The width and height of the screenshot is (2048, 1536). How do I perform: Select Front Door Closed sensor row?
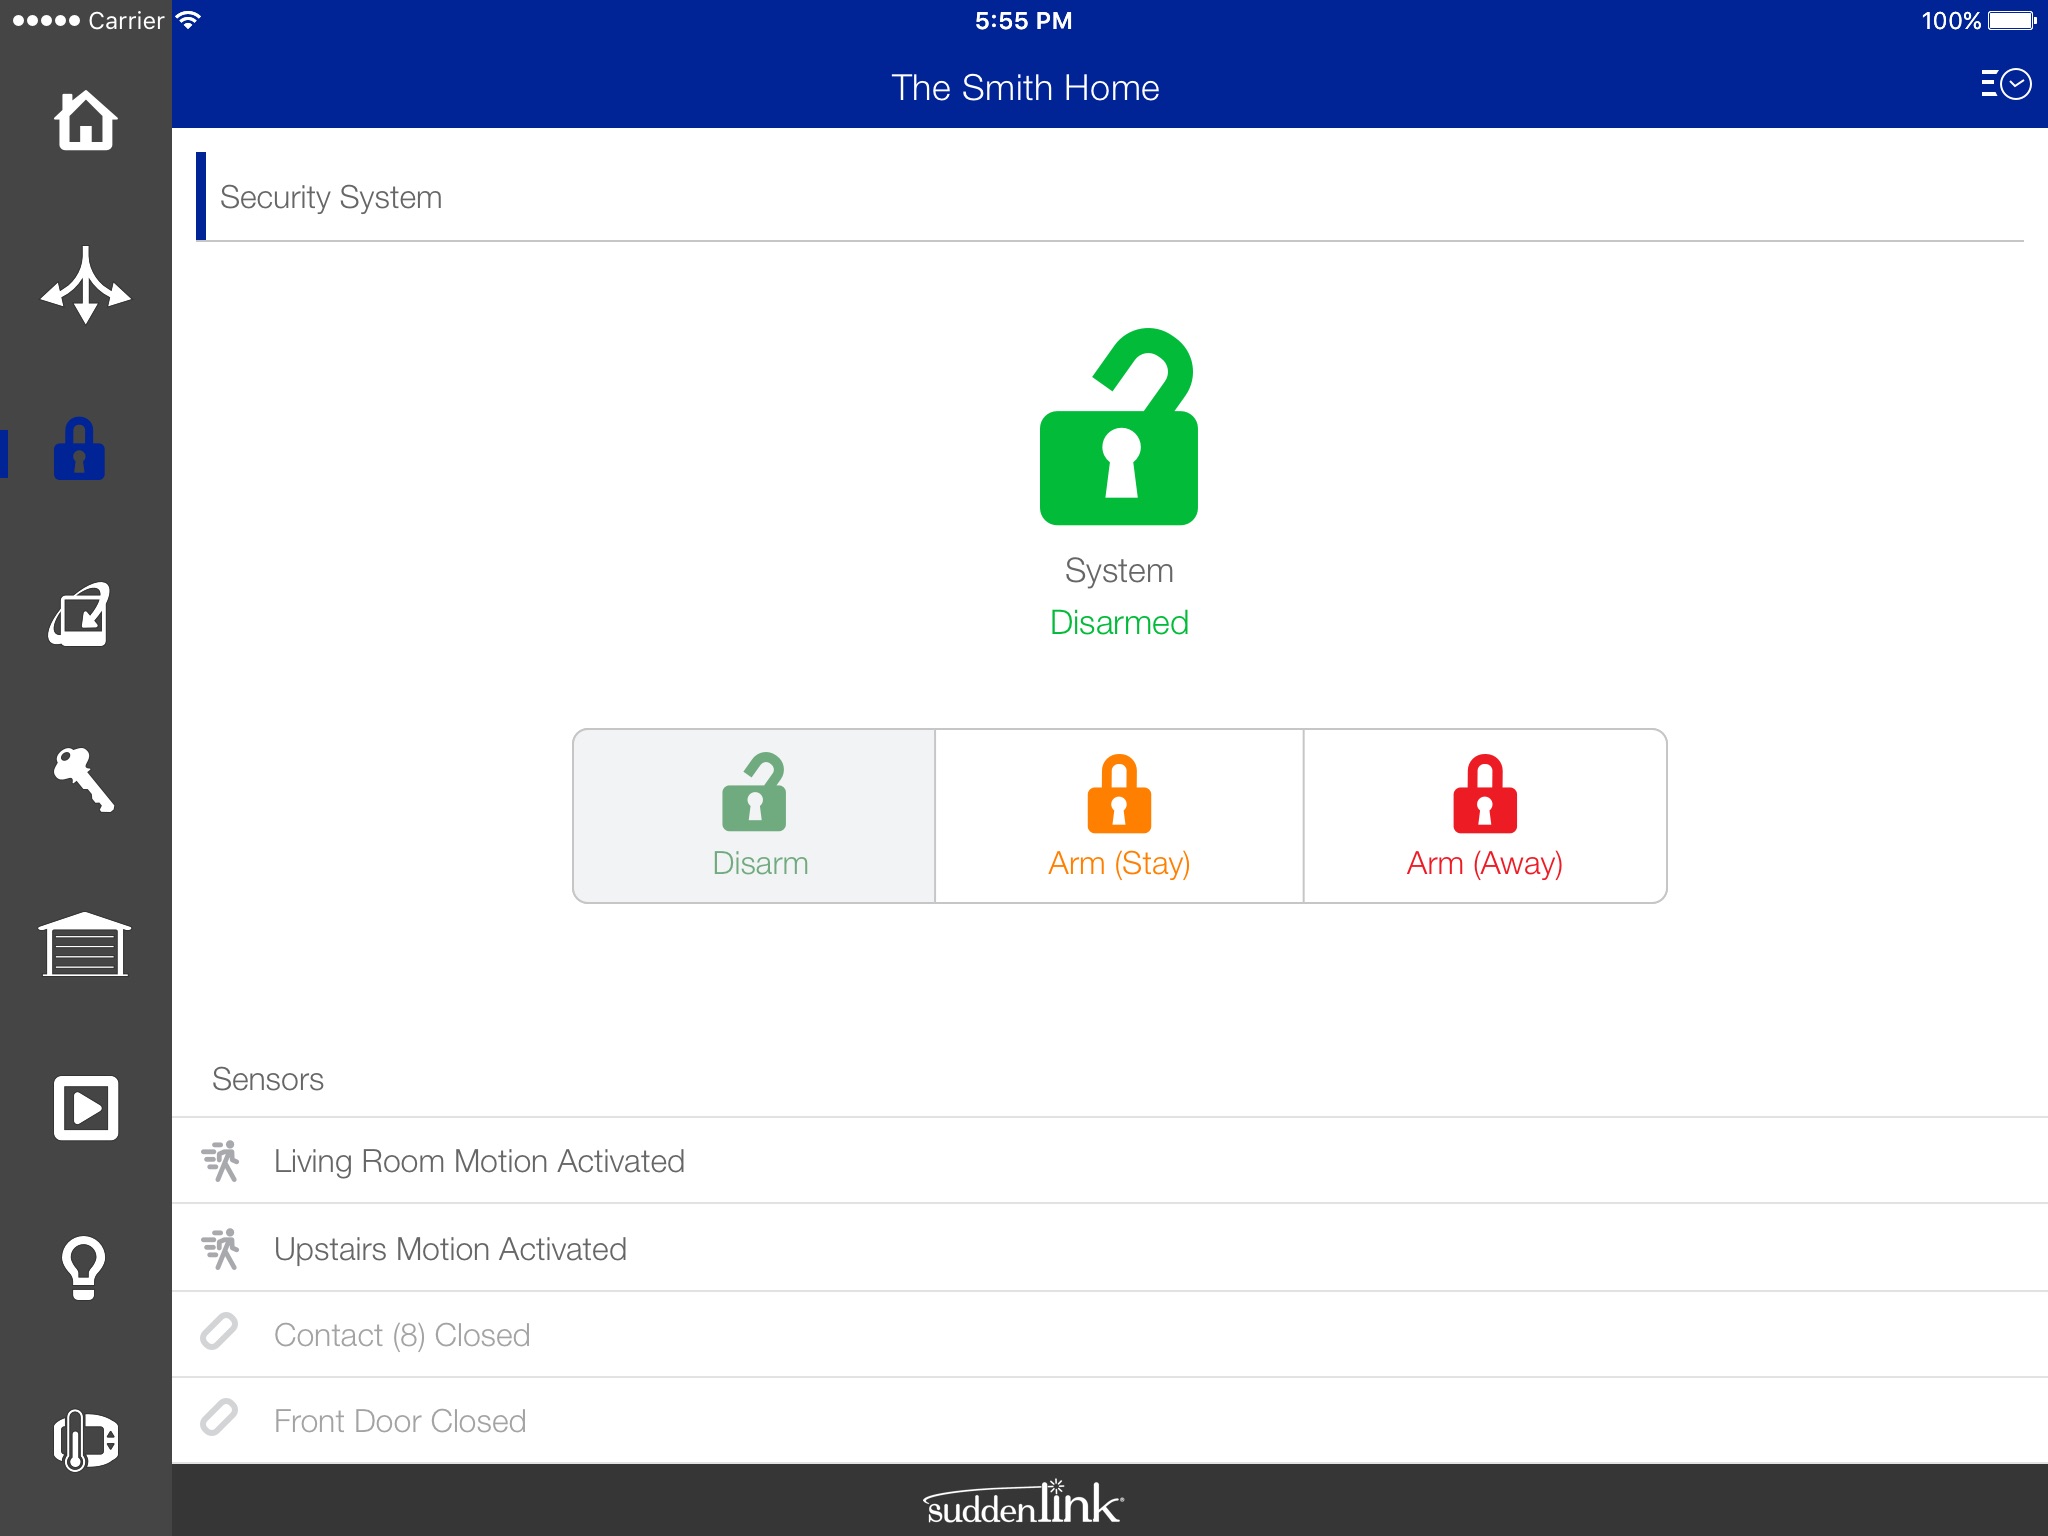400,1421
